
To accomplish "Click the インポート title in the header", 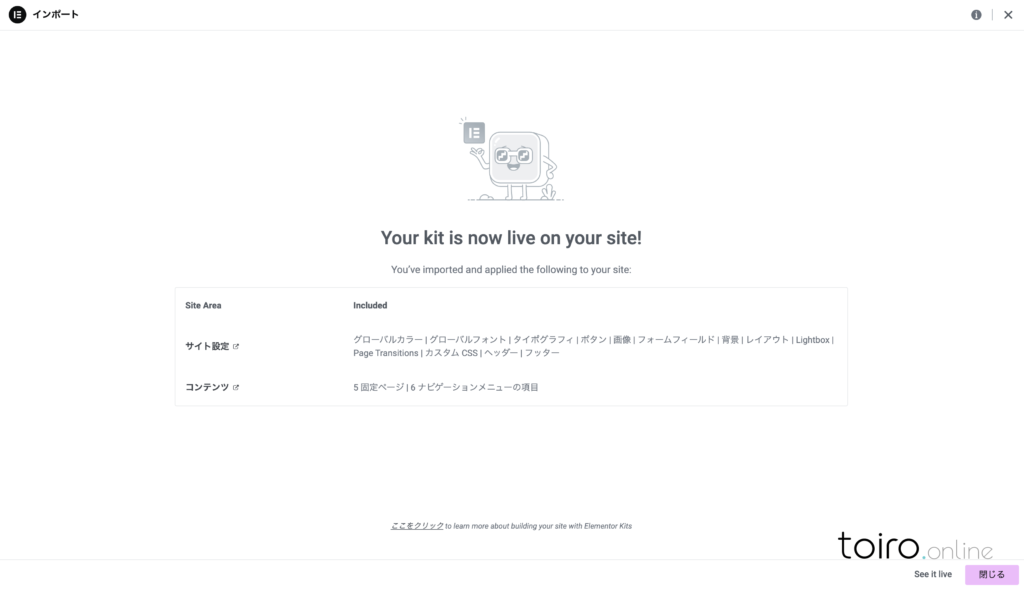I will tap(55, 15).
